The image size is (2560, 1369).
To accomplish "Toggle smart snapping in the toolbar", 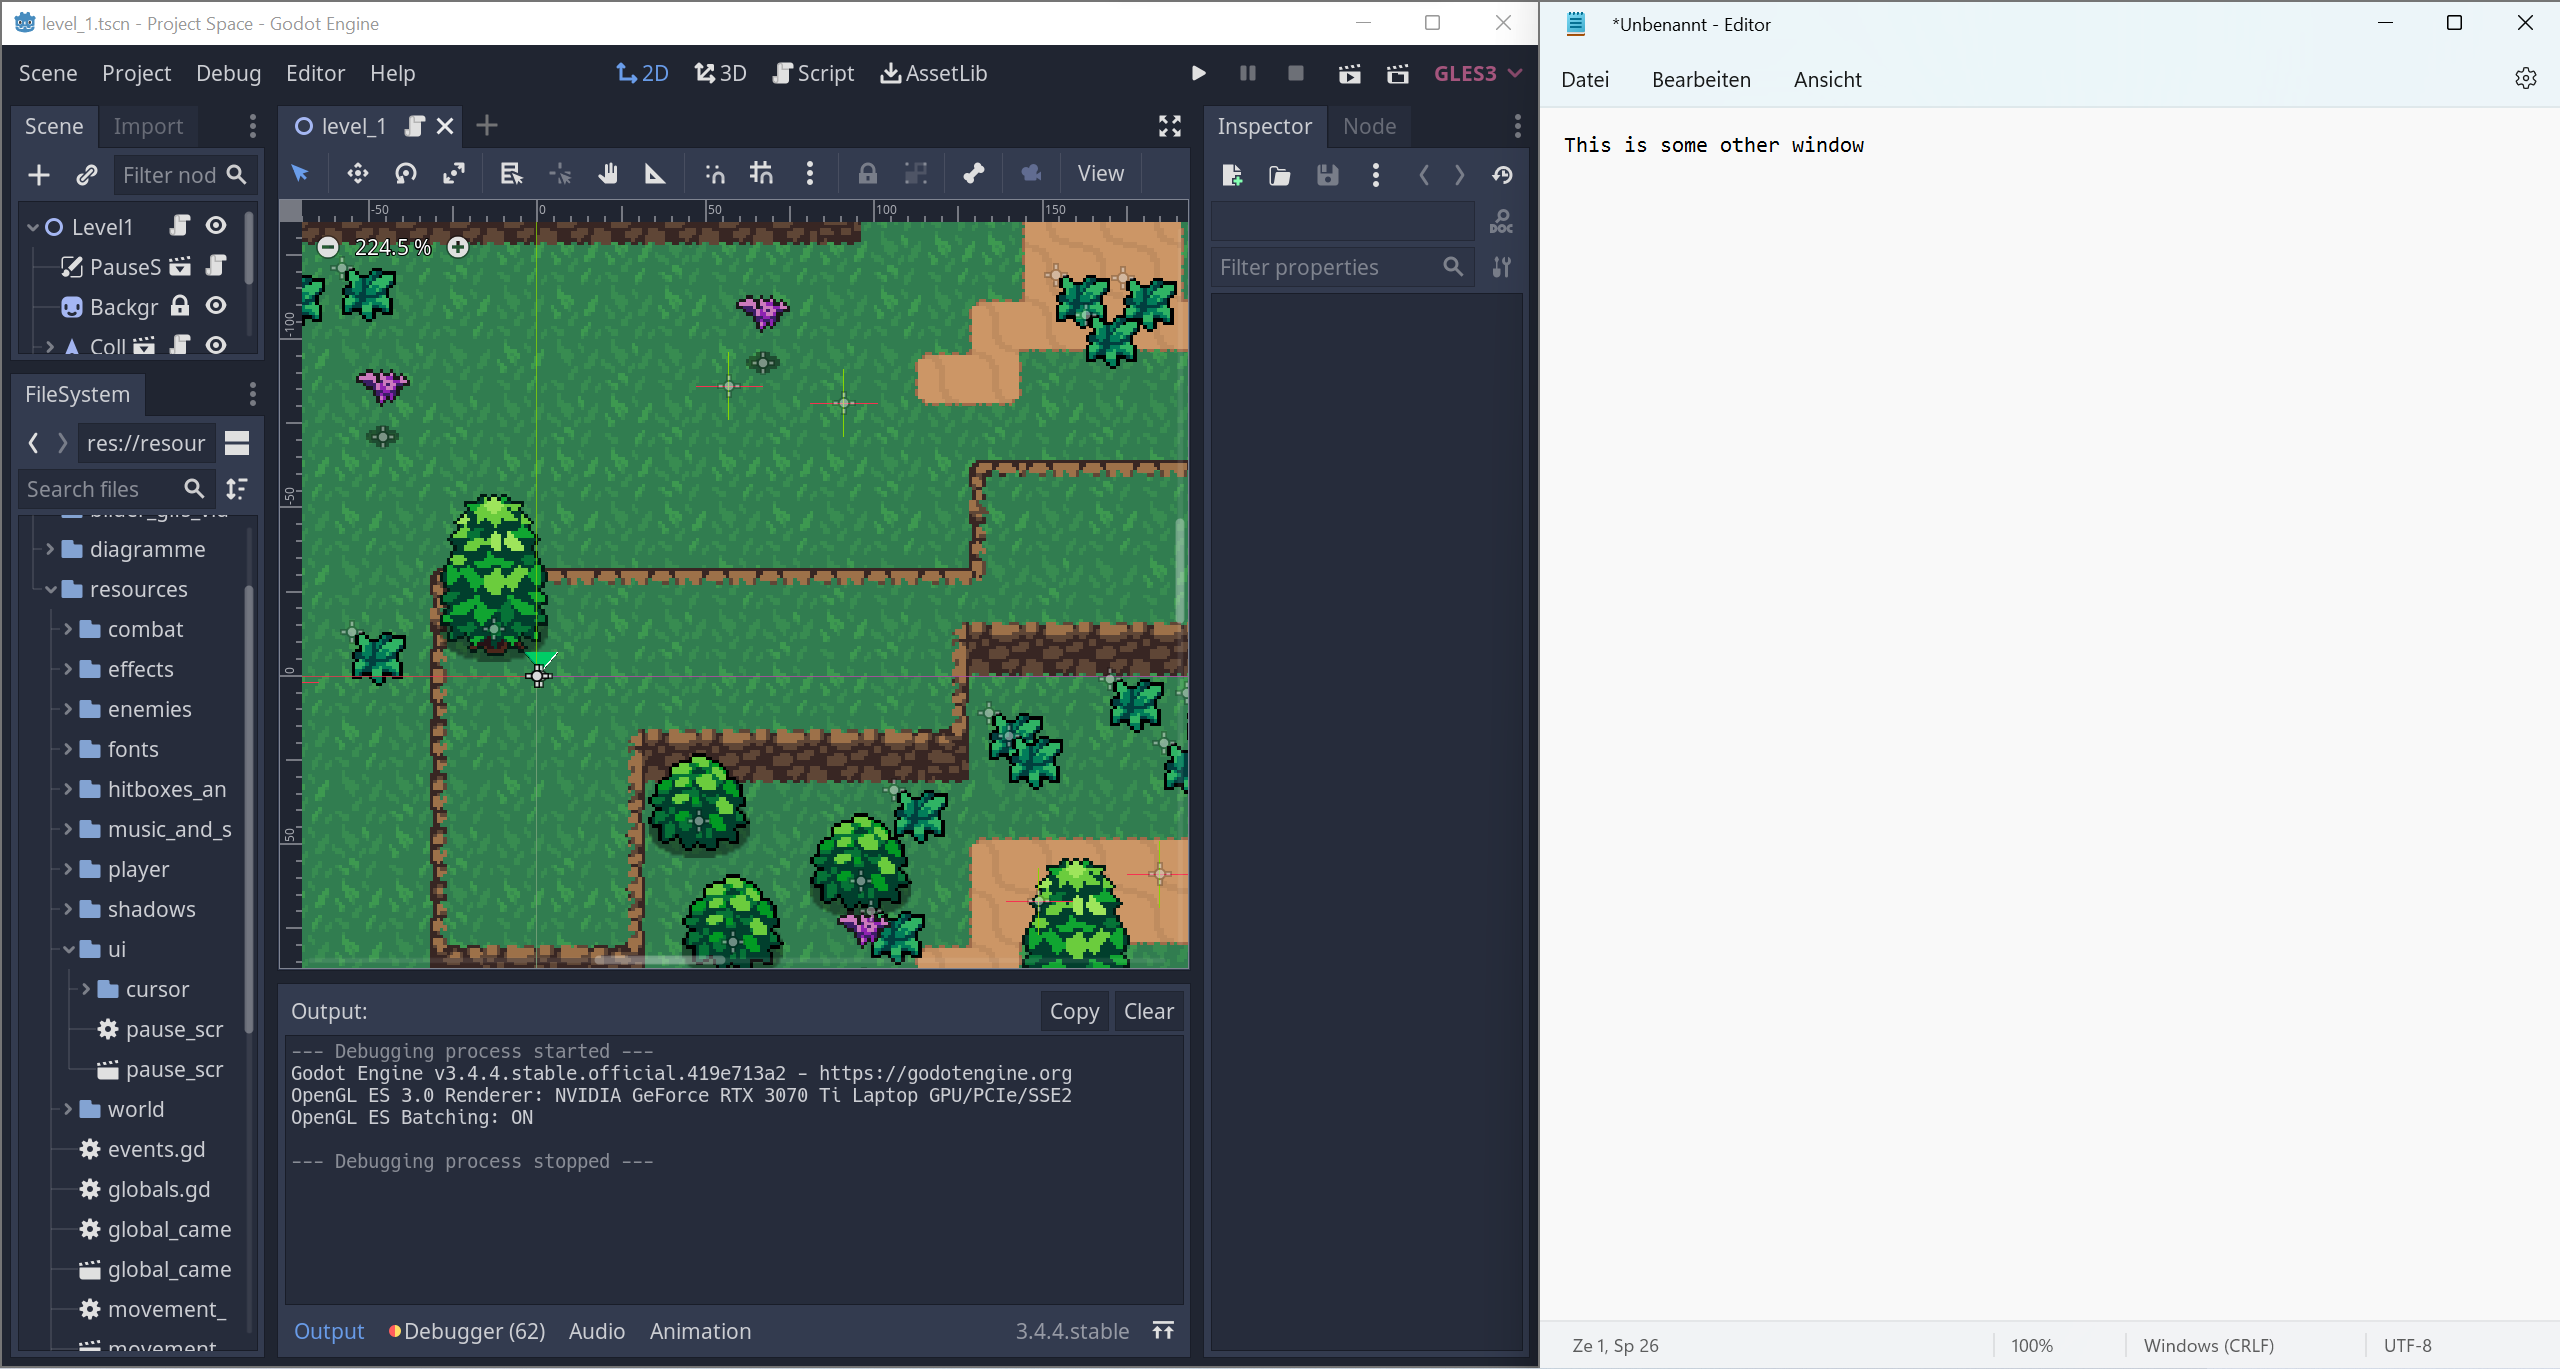I will pyautogui.click(x=714, y=173).
